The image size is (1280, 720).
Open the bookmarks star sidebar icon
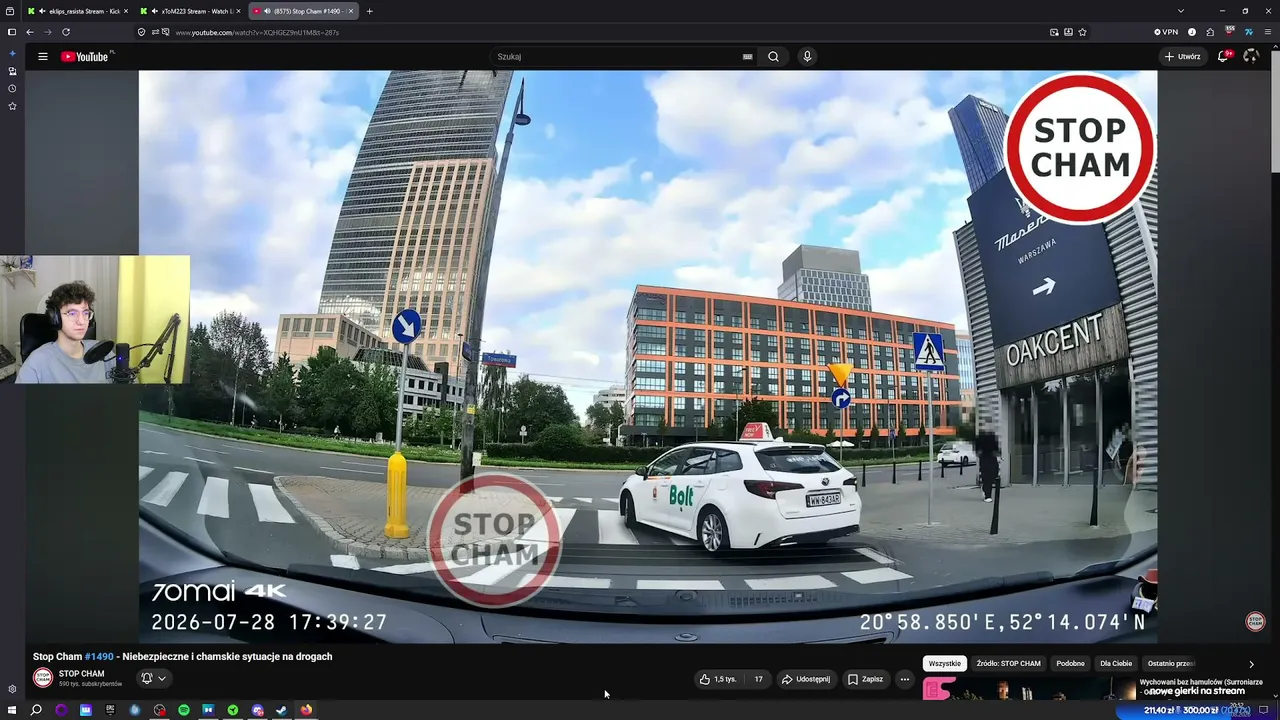[12, 105]
